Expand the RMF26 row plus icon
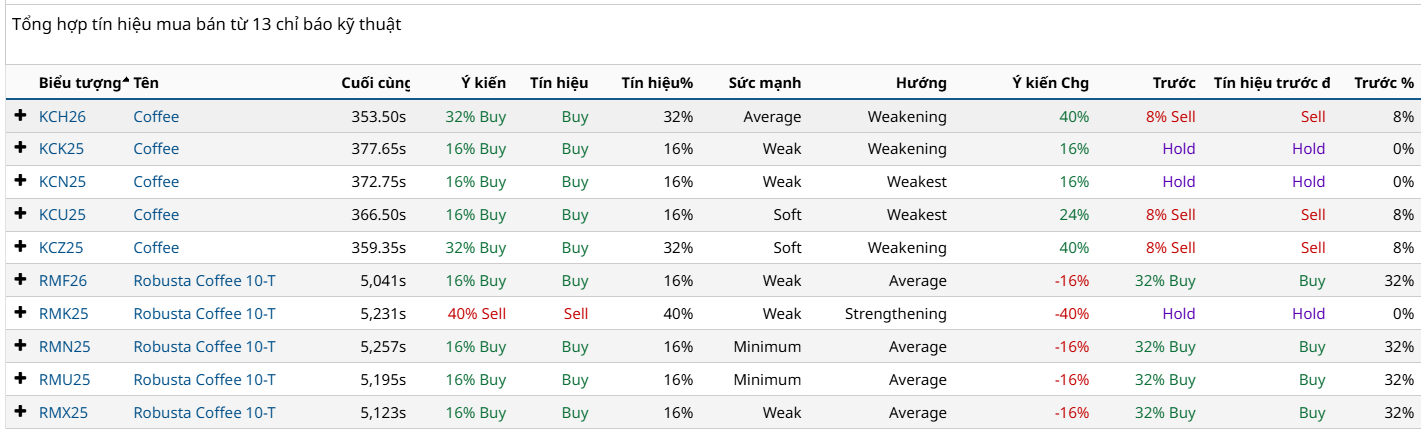Viewport: 1421px width, 431px height. coord(20,280)
